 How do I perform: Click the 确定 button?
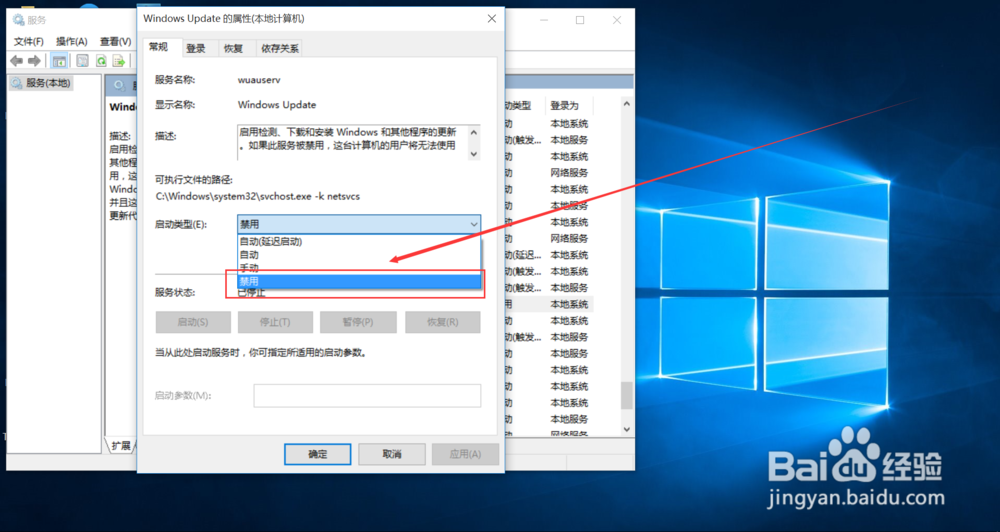[318, 454]
